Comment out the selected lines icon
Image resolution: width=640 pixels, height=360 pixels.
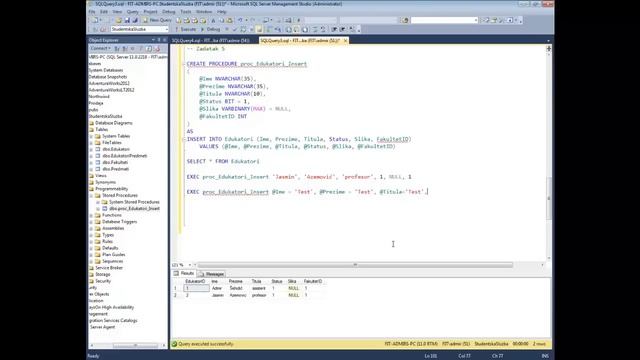[x=315, y=29]
